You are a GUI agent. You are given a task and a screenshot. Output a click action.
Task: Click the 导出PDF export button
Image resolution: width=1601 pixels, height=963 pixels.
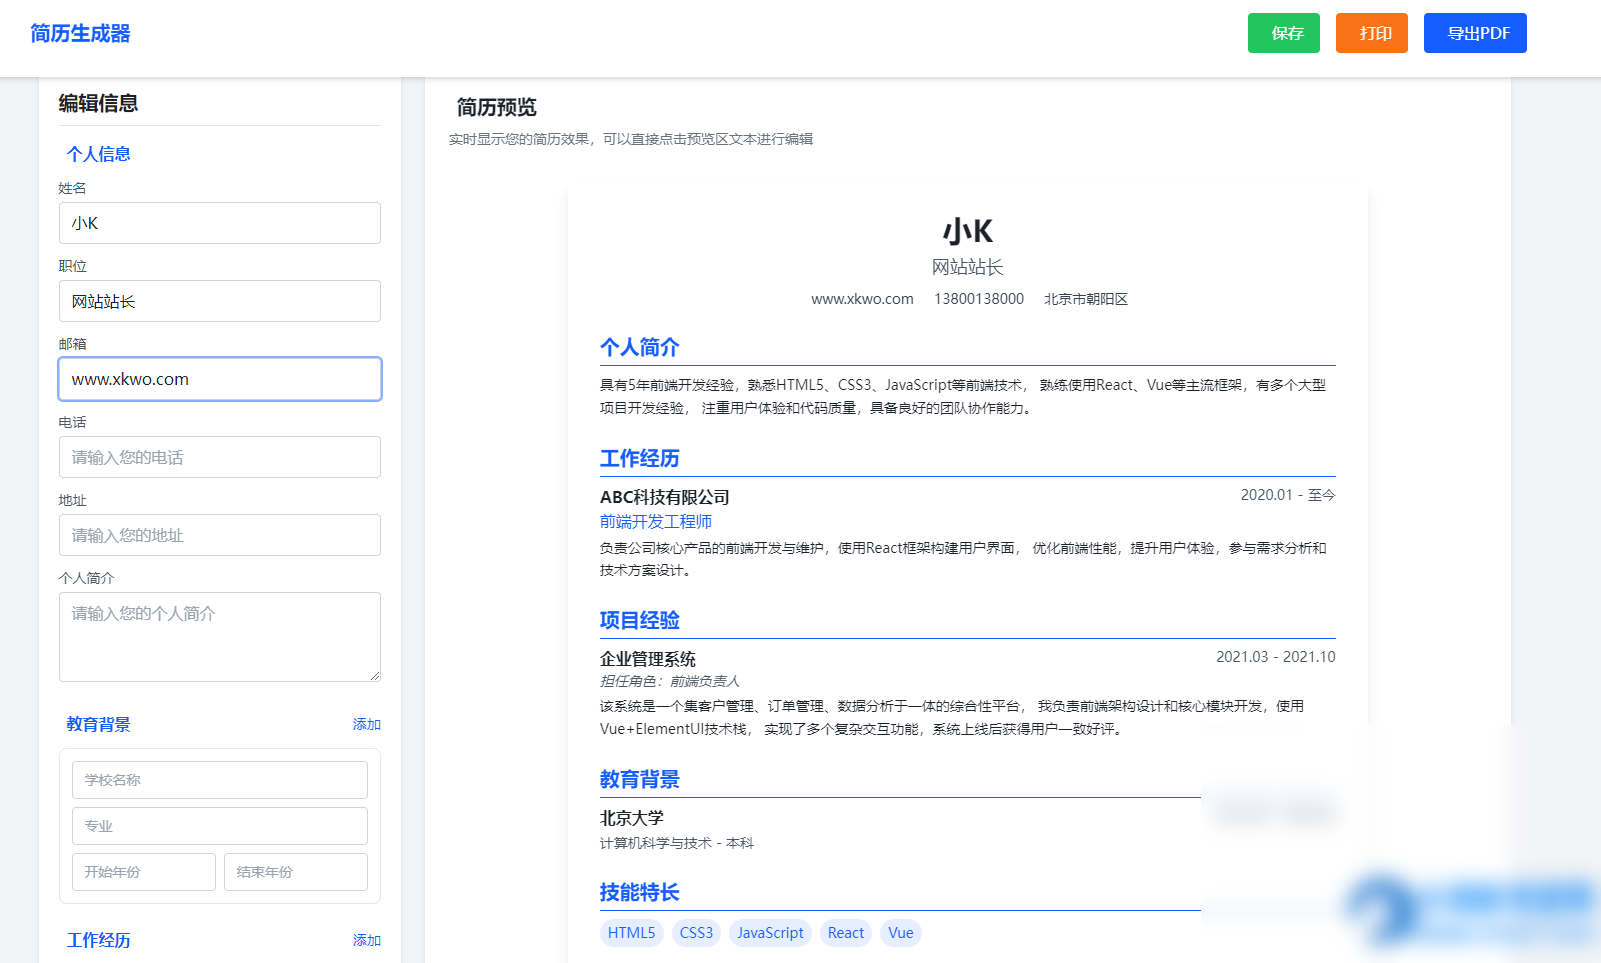[x=1474, y=33]
